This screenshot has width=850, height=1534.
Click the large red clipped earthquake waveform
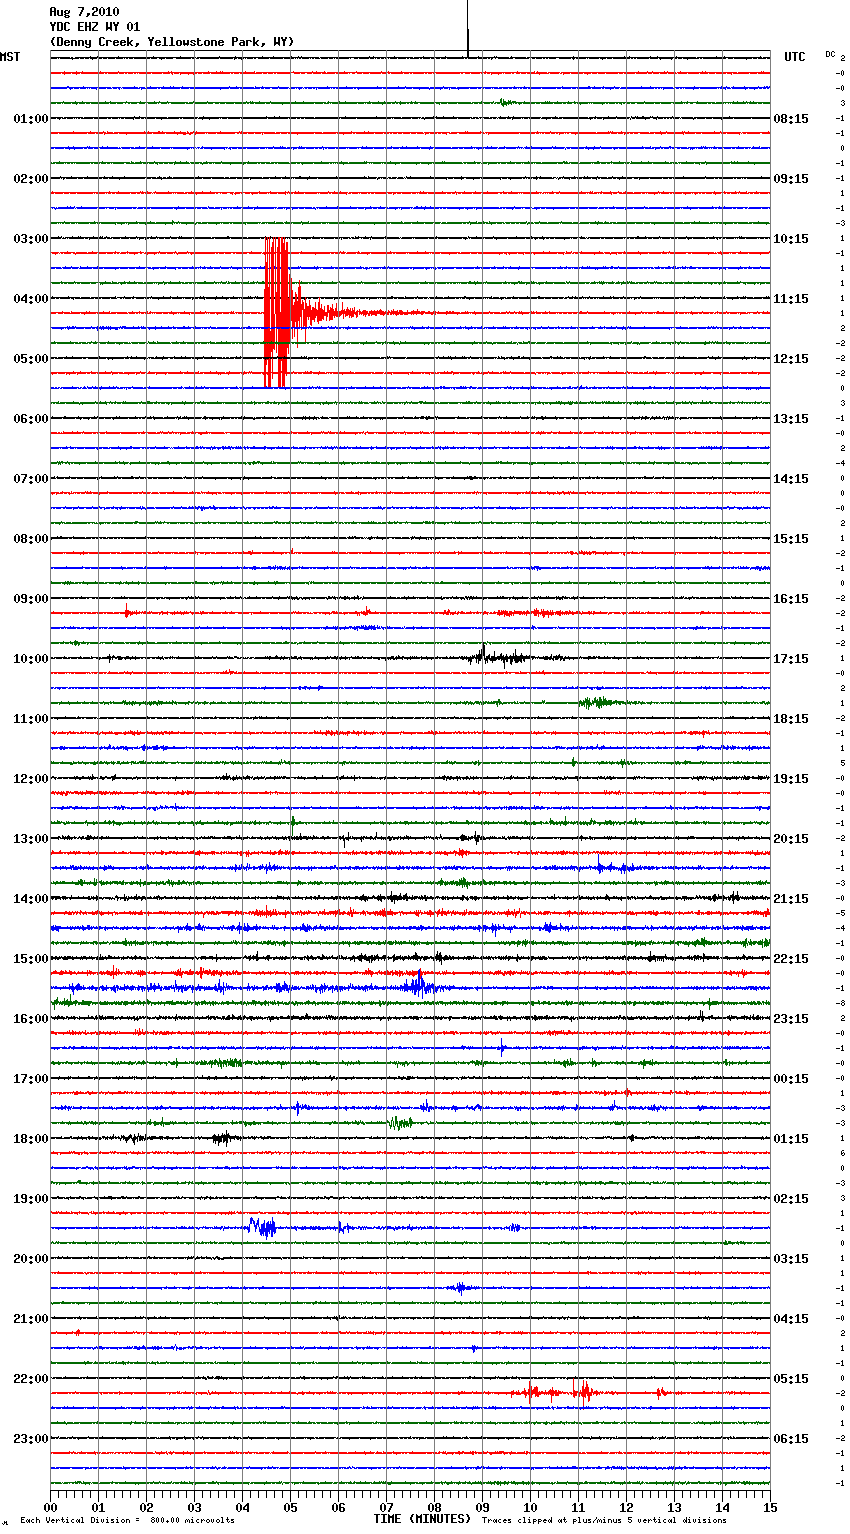[277, 312]
